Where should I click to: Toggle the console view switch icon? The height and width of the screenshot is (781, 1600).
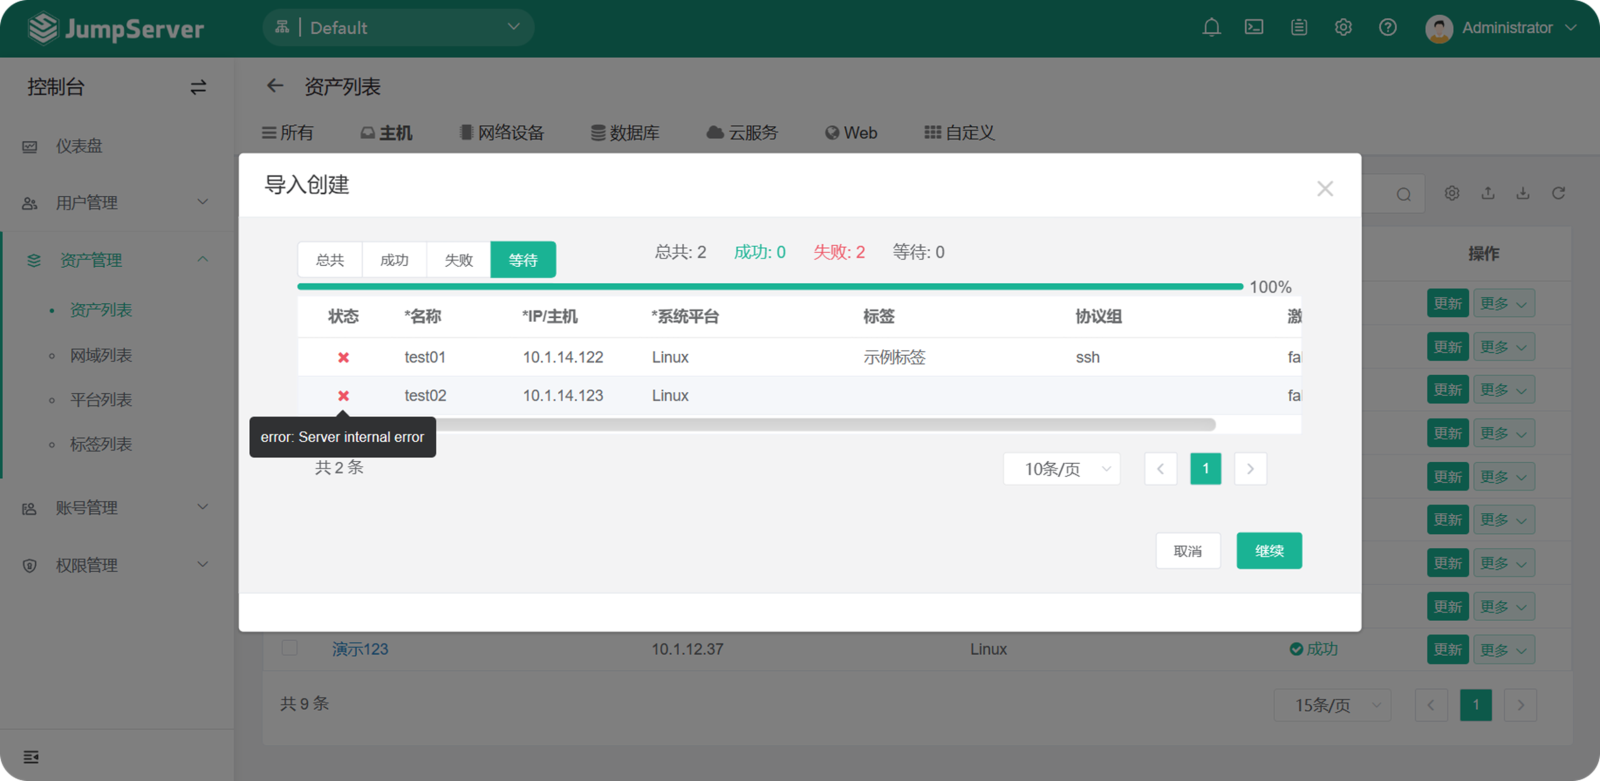coord(198,87)
